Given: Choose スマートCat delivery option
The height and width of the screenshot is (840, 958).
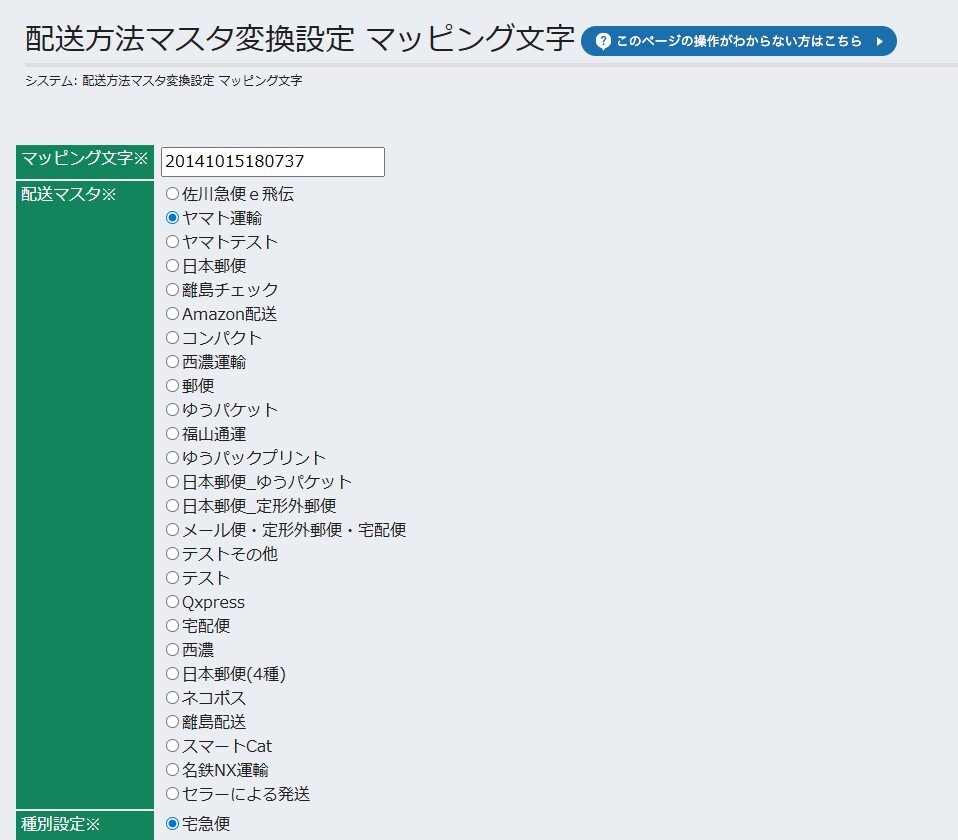Looking at the screenshot, I should pos(172,746).
